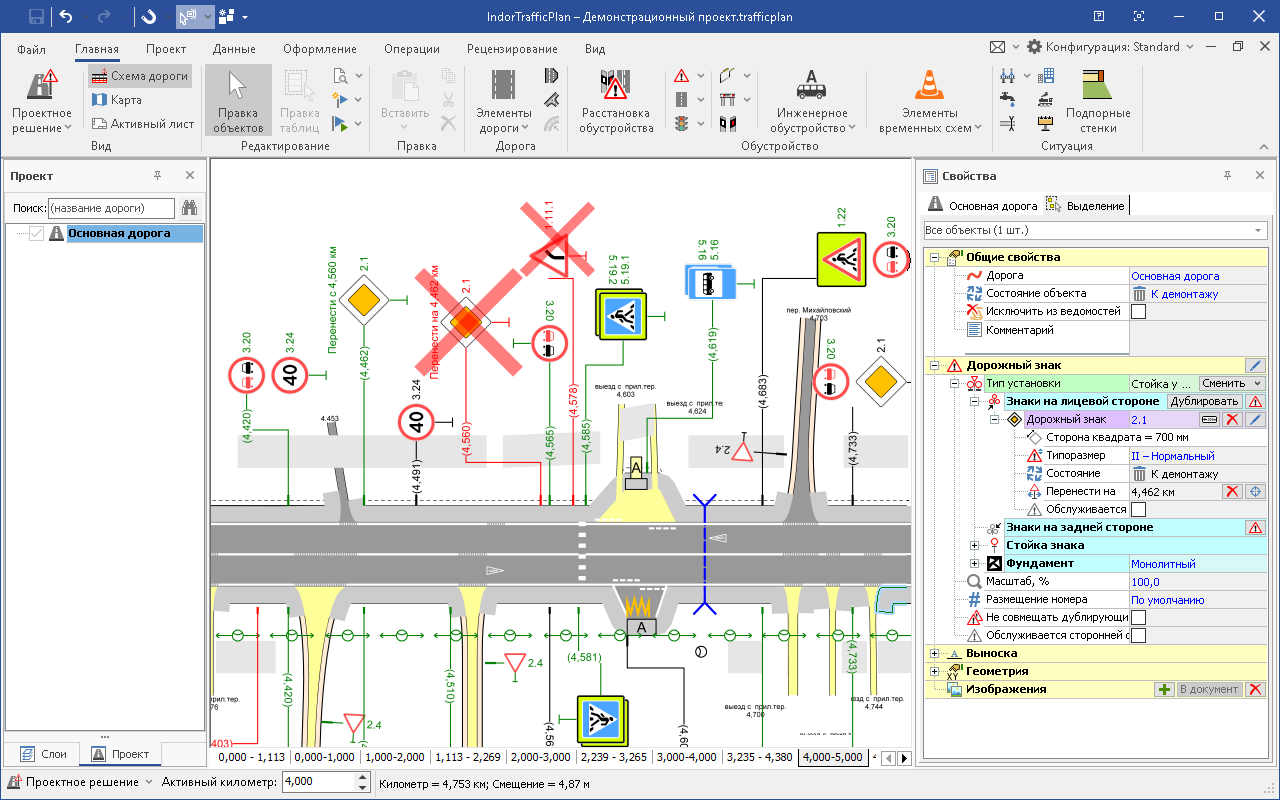Click green plus icon in Изображения row
The image size is (1280, 800).
point(1164,689)
